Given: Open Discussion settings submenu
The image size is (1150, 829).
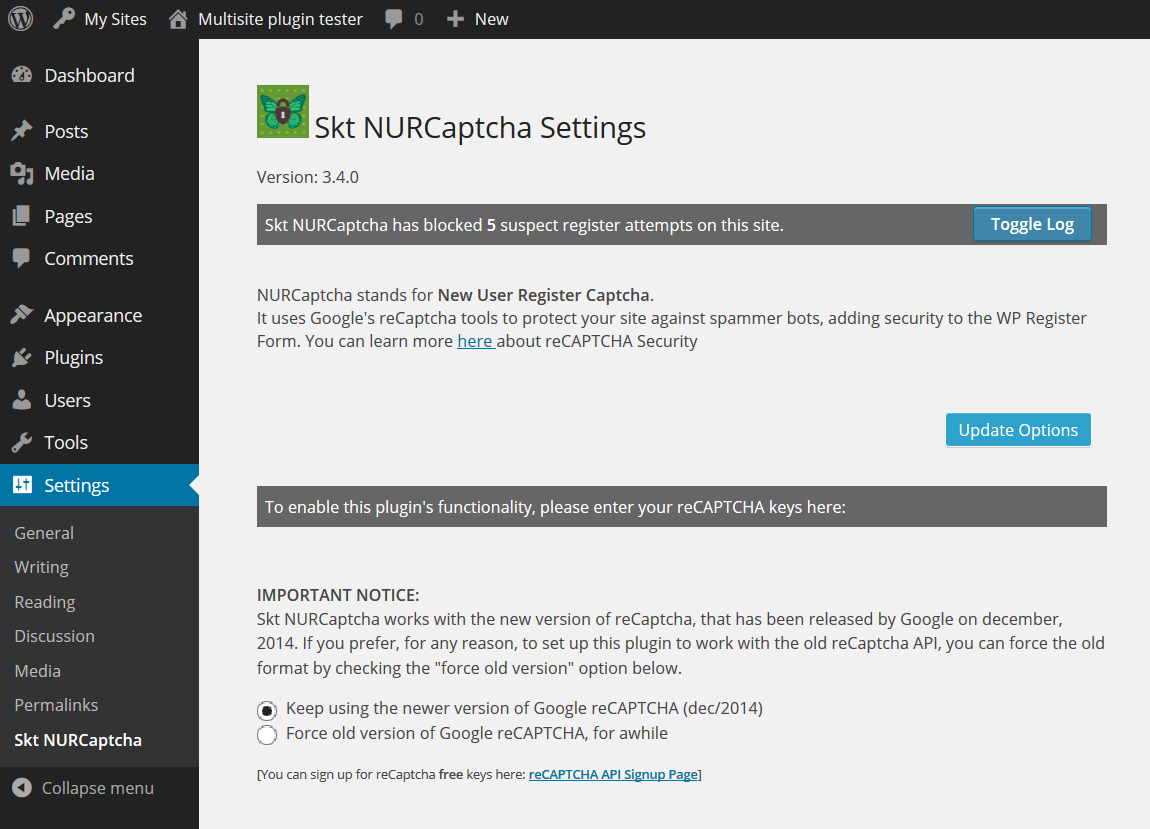Looking at the screenshot, I should [x=54, y=636].
